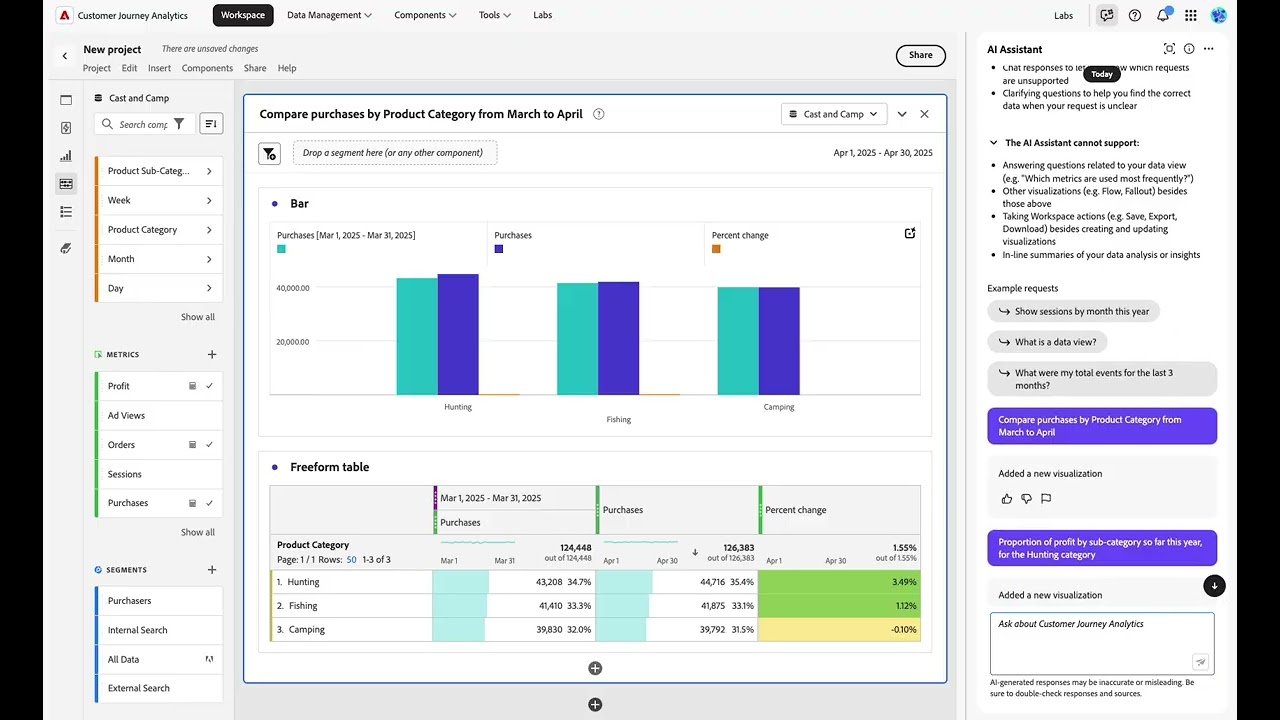The image size is (1280, 720).
Task: Open the app switcher grid icon
Action: pyautogui.click(x=1190, y=15)
